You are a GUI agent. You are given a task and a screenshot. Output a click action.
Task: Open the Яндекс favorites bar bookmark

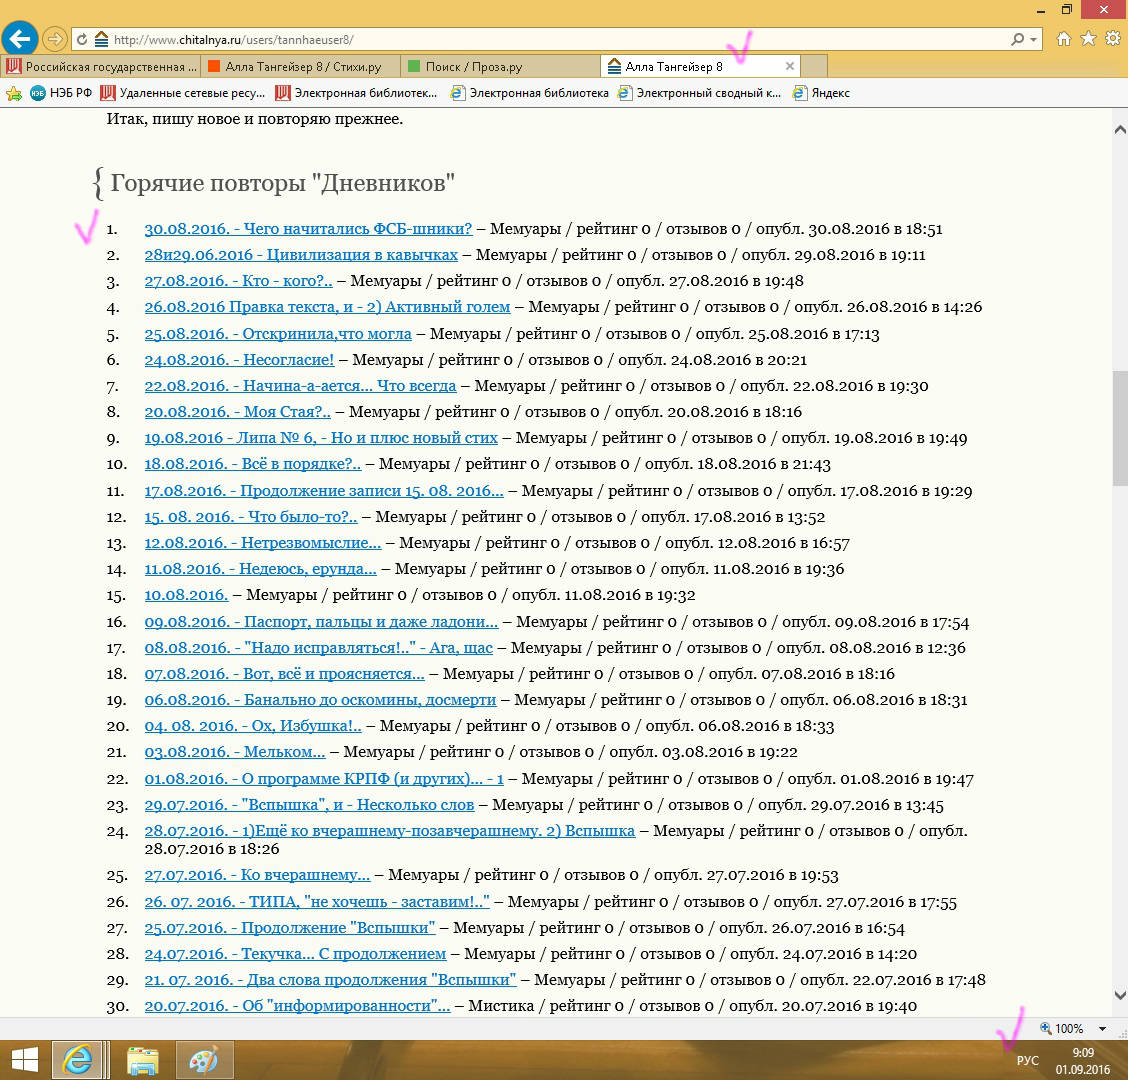tap(830, 93)
